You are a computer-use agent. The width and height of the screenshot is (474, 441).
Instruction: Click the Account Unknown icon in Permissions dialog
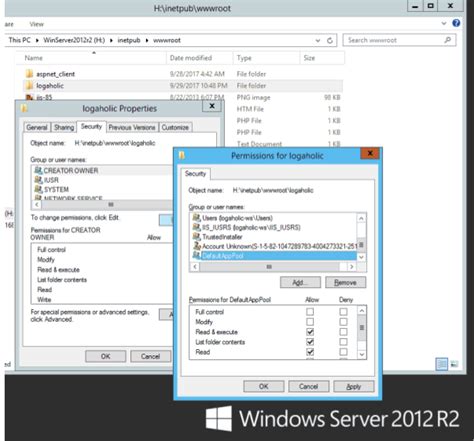pos(197,246)
